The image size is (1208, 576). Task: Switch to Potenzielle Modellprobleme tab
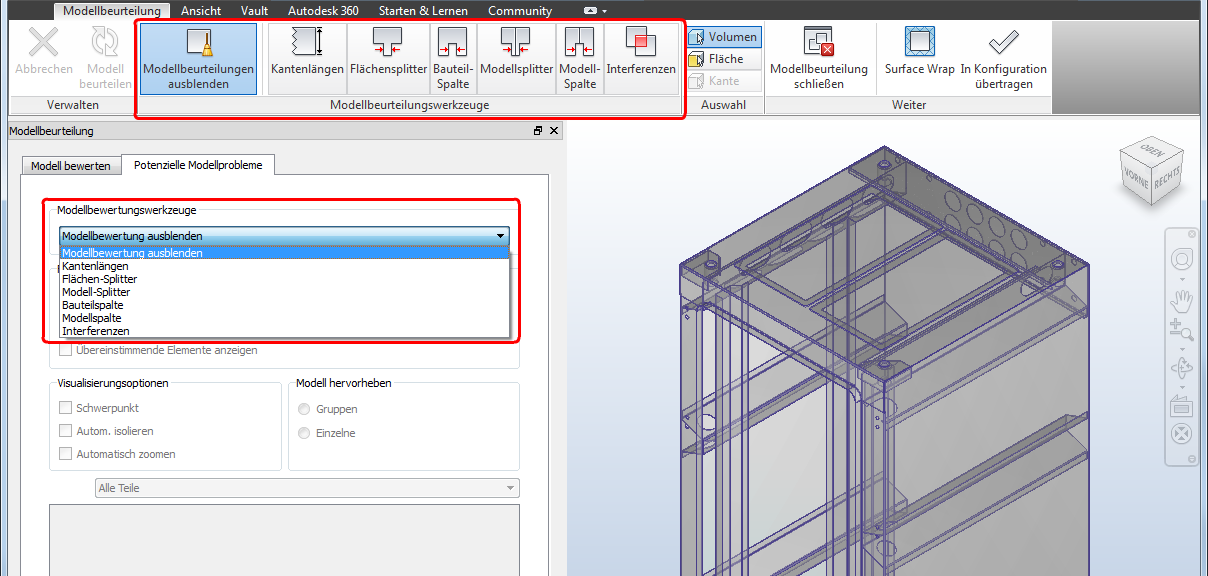tap(198, 165)
